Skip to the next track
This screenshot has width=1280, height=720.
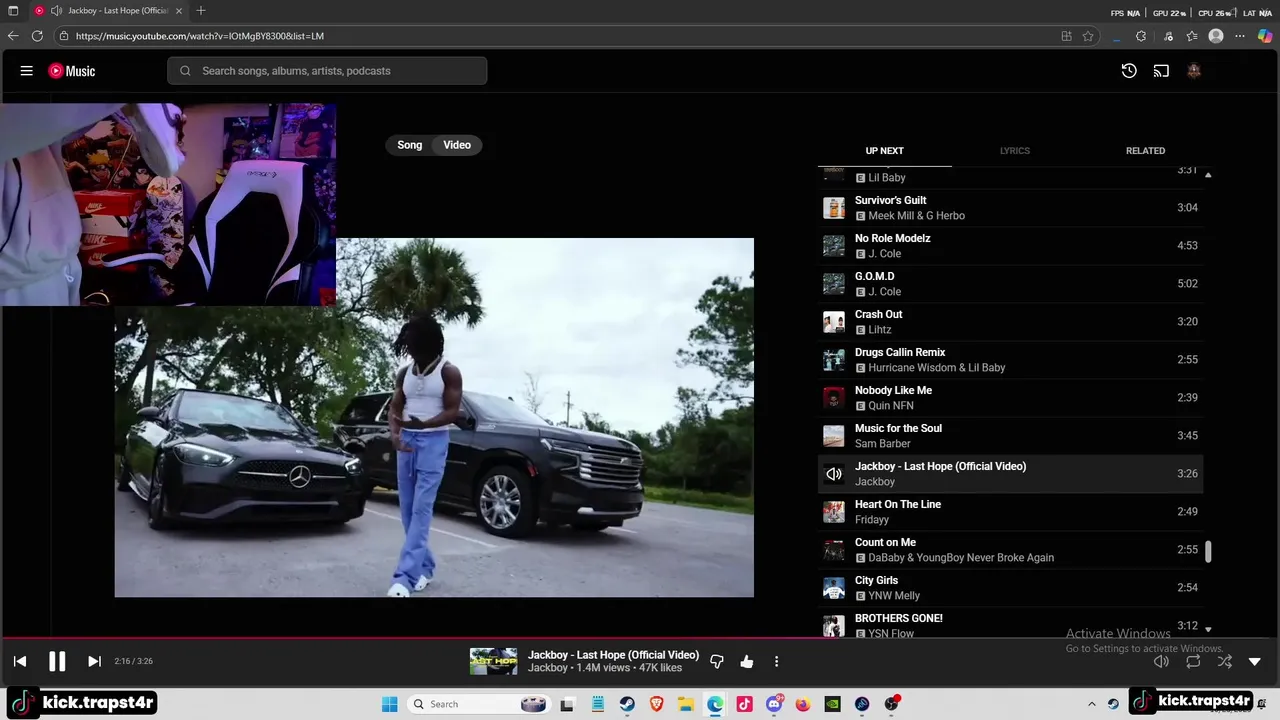94,661
